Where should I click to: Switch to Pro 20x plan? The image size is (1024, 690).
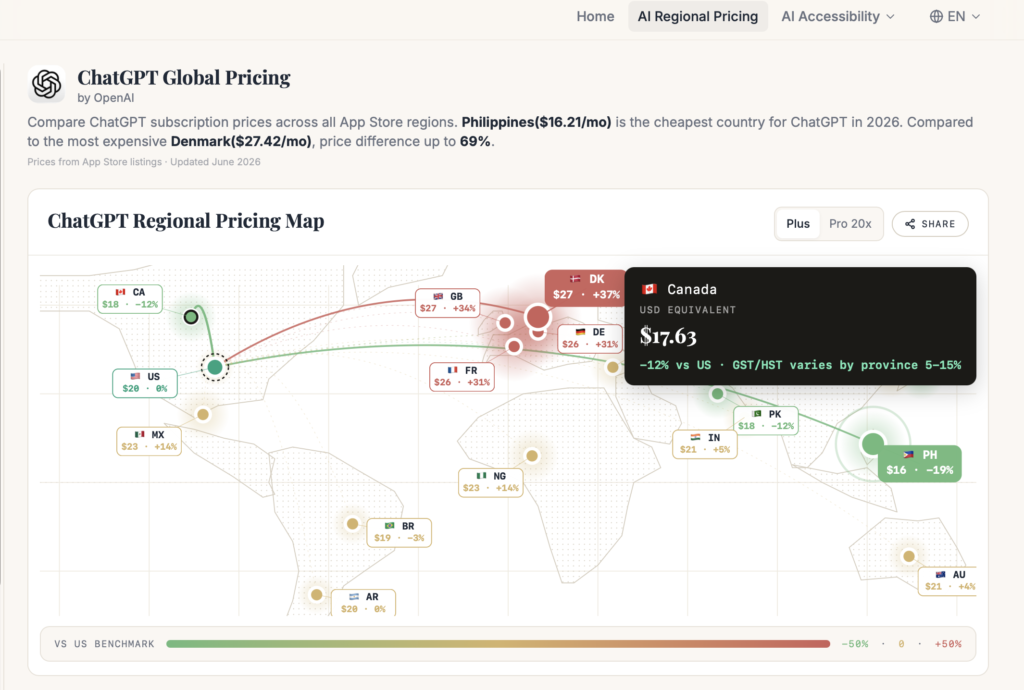[850, 224]
